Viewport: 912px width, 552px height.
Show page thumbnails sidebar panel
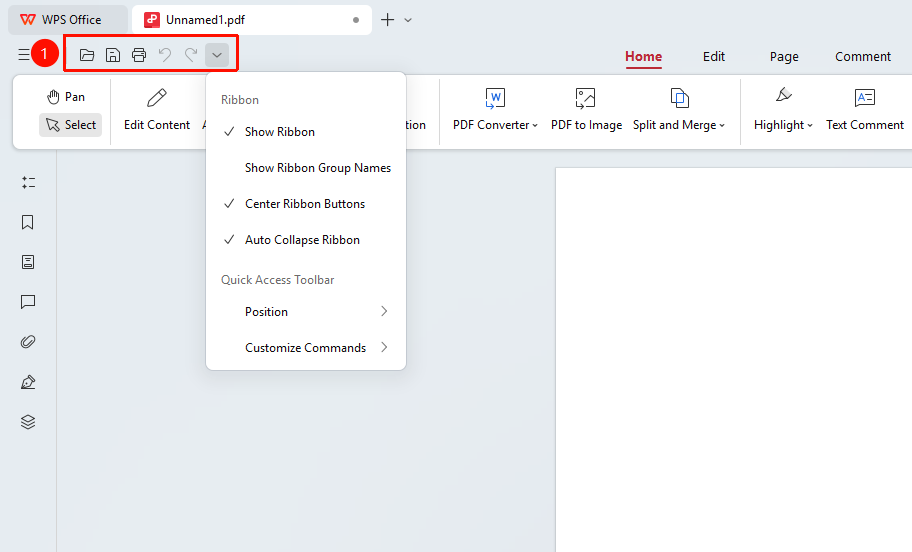pos(28,262)
